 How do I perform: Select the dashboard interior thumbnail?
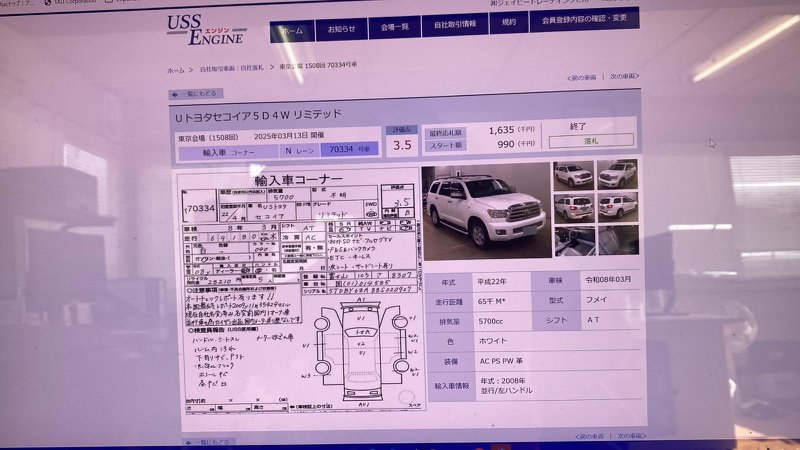tap(574, 241)
